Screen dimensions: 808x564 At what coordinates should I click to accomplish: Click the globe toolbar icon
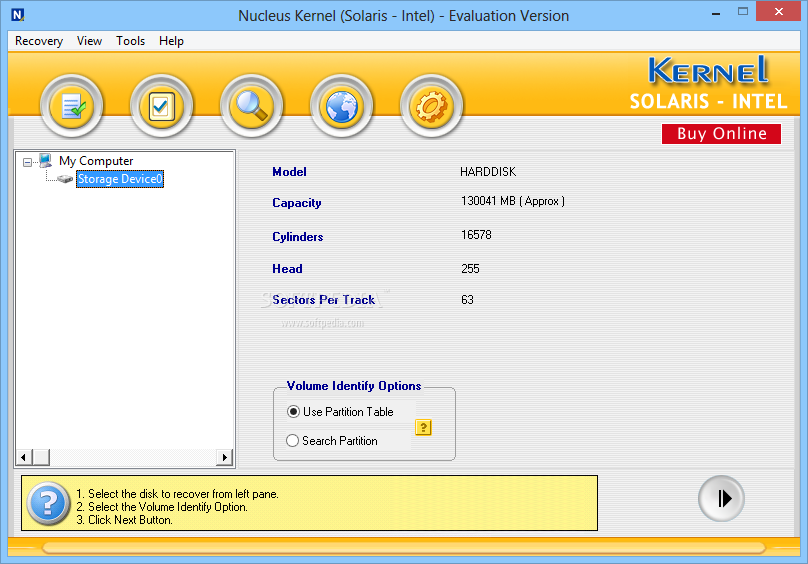pos(341,107)
